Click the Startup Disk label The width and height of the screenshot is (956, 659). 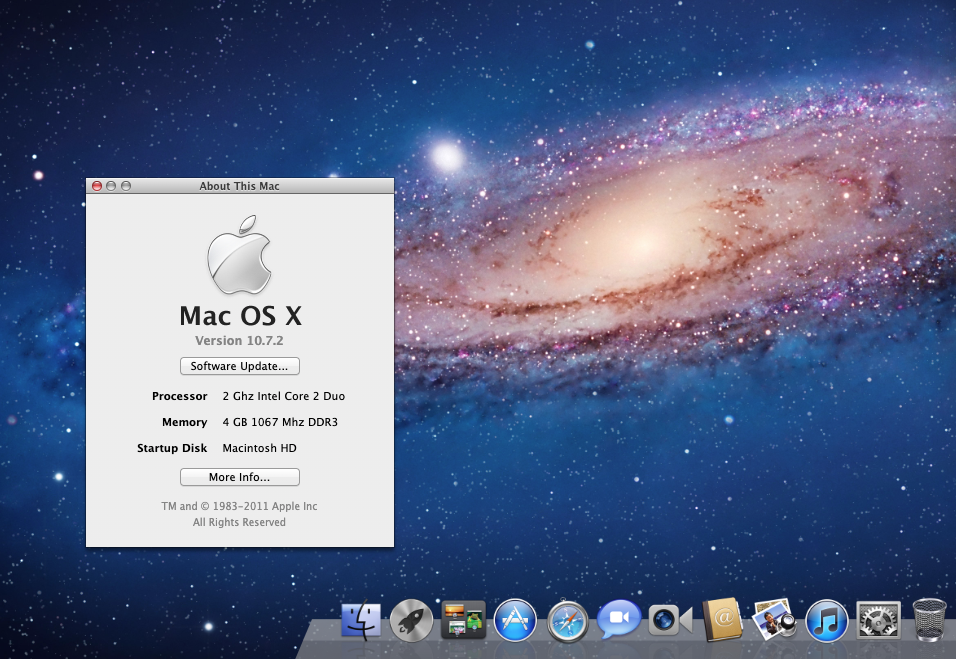[172, 448]
